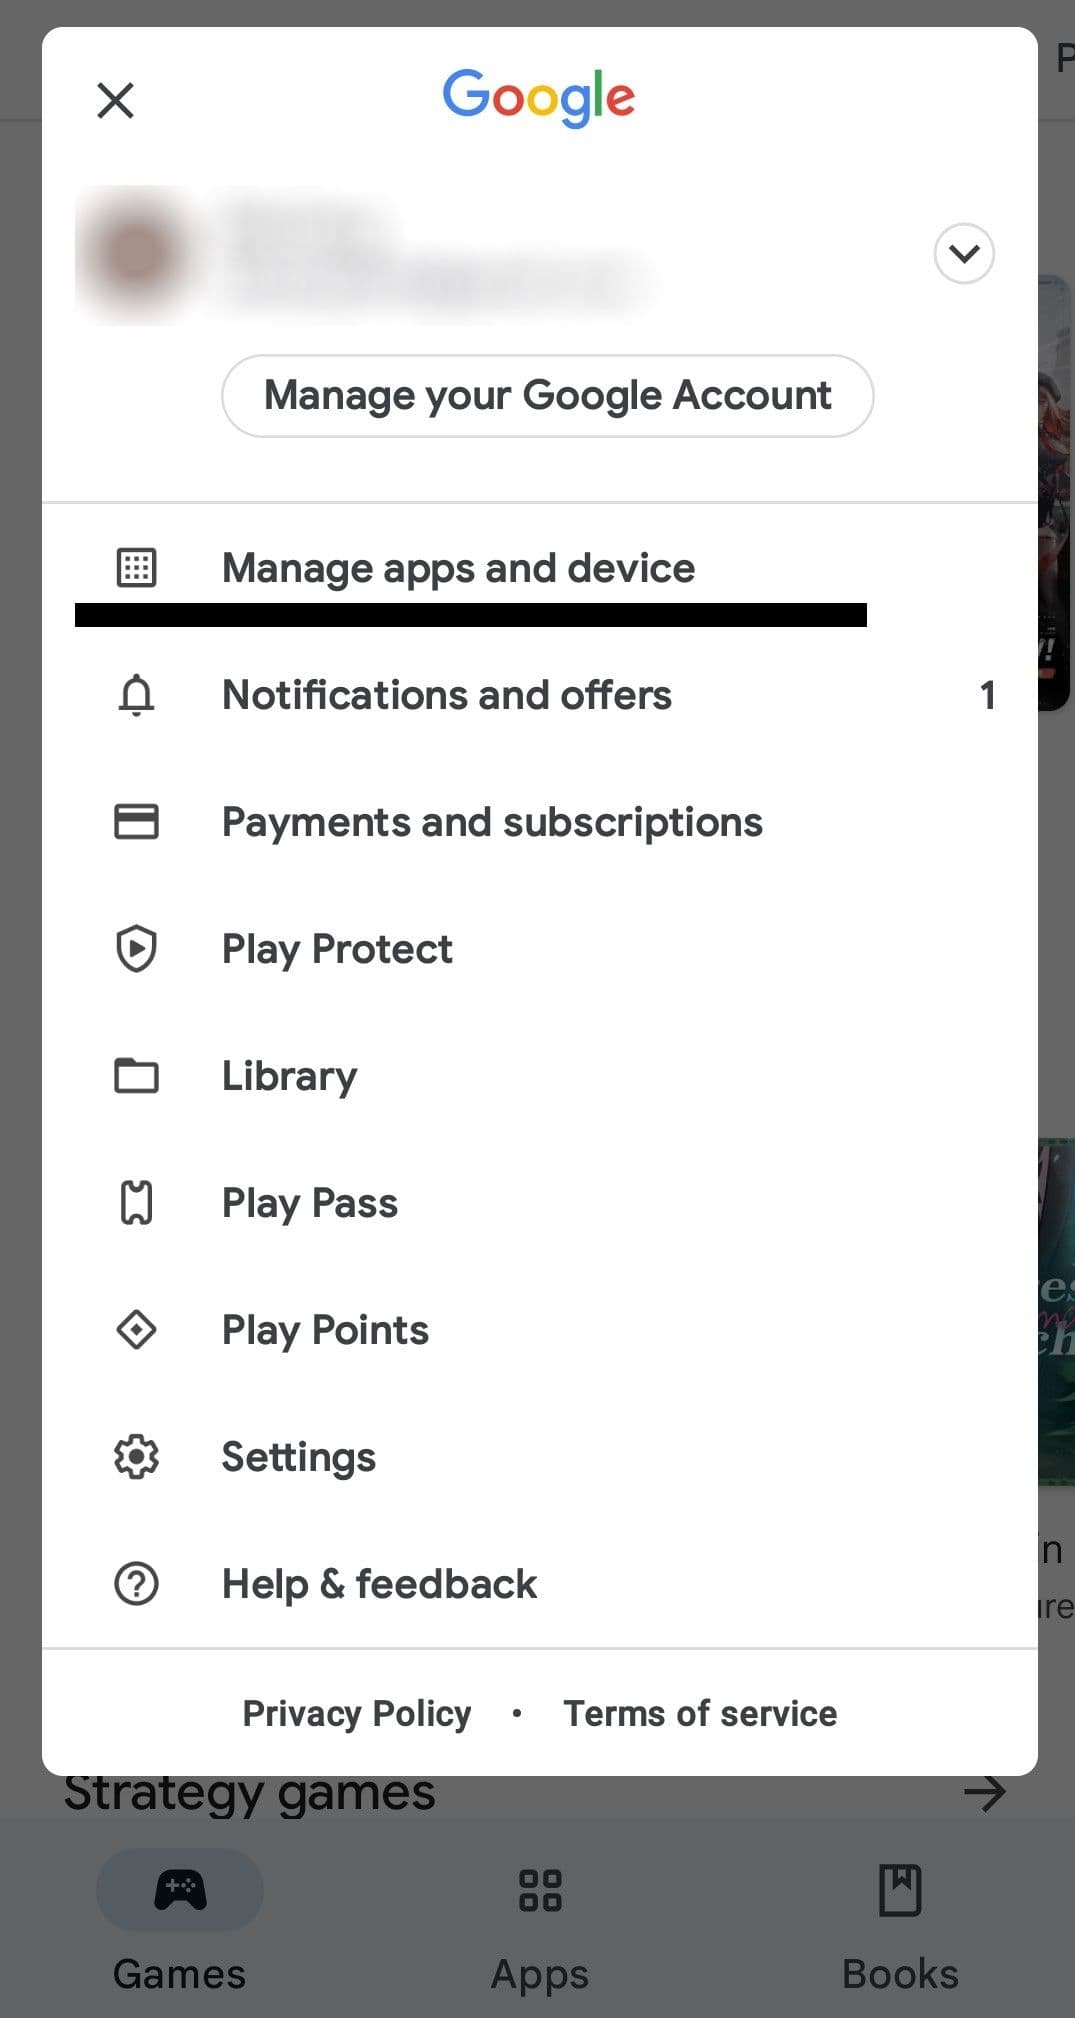
Task: Click the Play Points diamond icon
Action: (136, 1330)
